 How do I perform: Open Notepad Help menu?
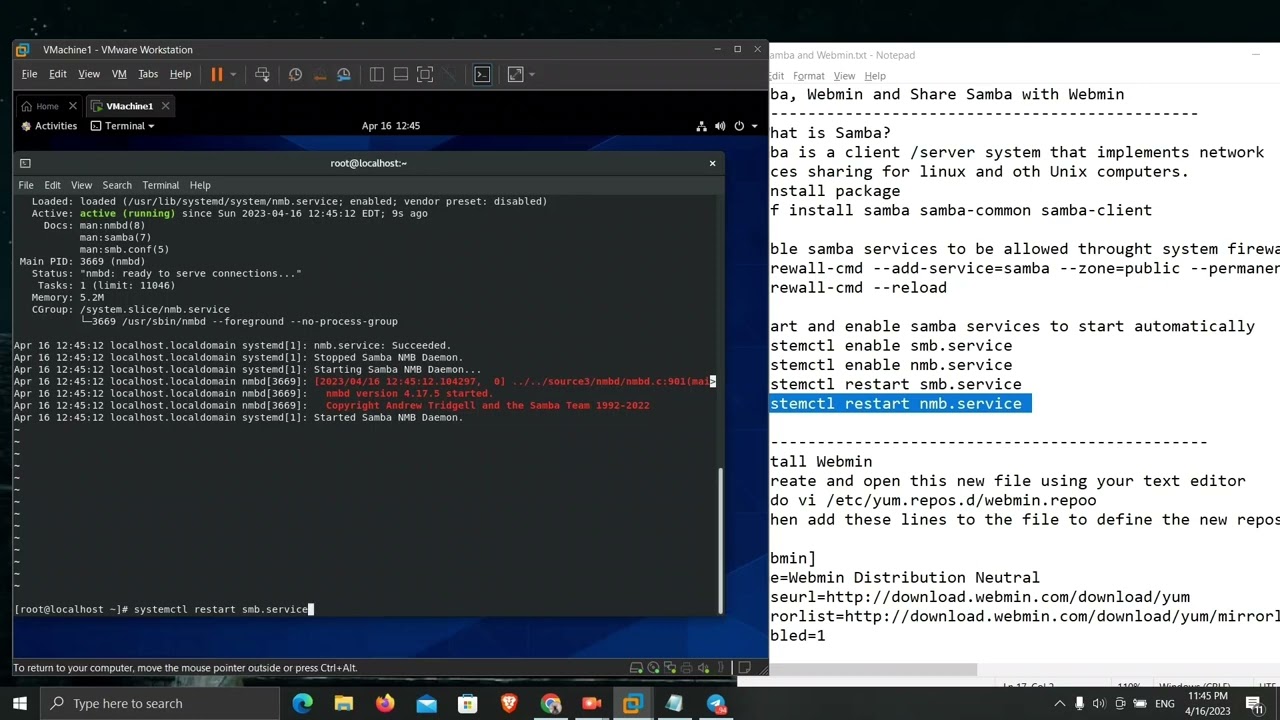(x=875, y=76)
